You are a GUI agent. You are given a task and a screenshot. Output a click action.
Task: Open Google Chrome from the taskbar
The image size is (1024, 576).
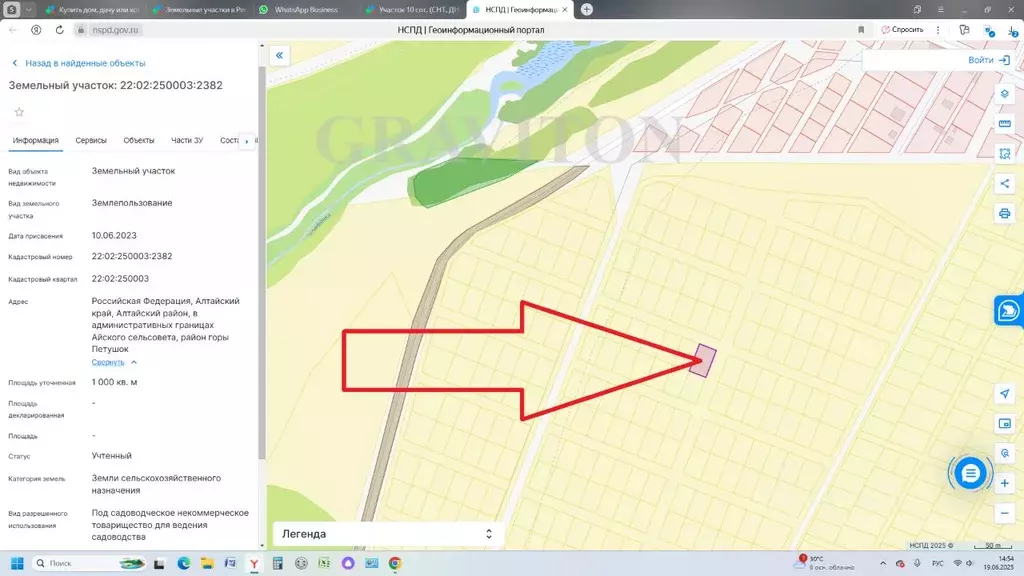click(x=395, y=563)
